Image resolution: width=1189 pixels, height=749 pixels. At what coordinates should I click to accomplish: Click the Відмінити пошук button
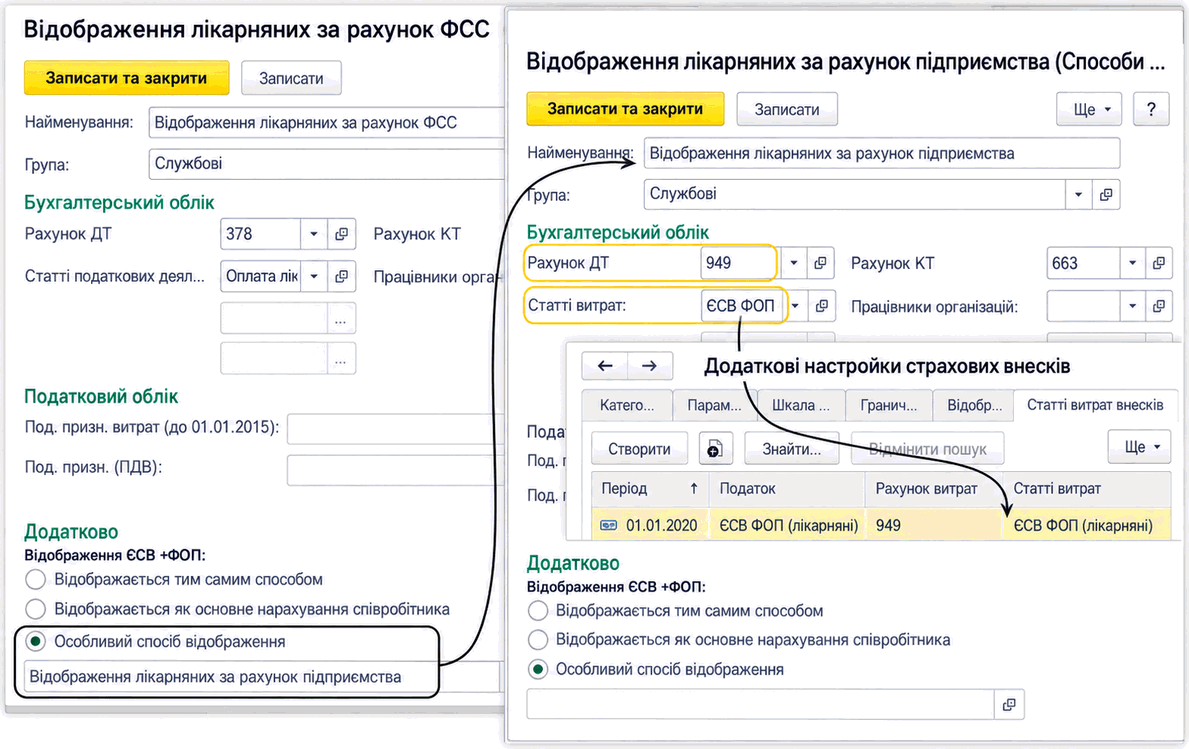pos(927,449)
